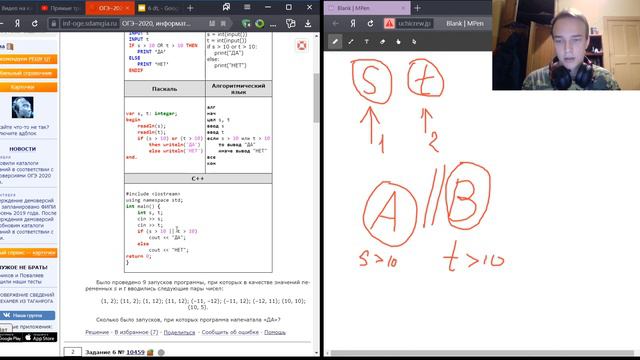Viewport: 640px width, 360px height.
Task: Open the VK 'Наша группа' button
Action: (27, 315)
